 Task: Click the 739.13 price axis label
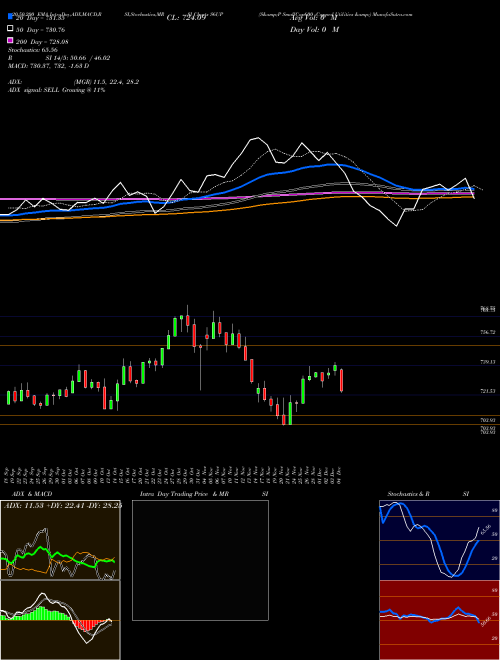488,362
